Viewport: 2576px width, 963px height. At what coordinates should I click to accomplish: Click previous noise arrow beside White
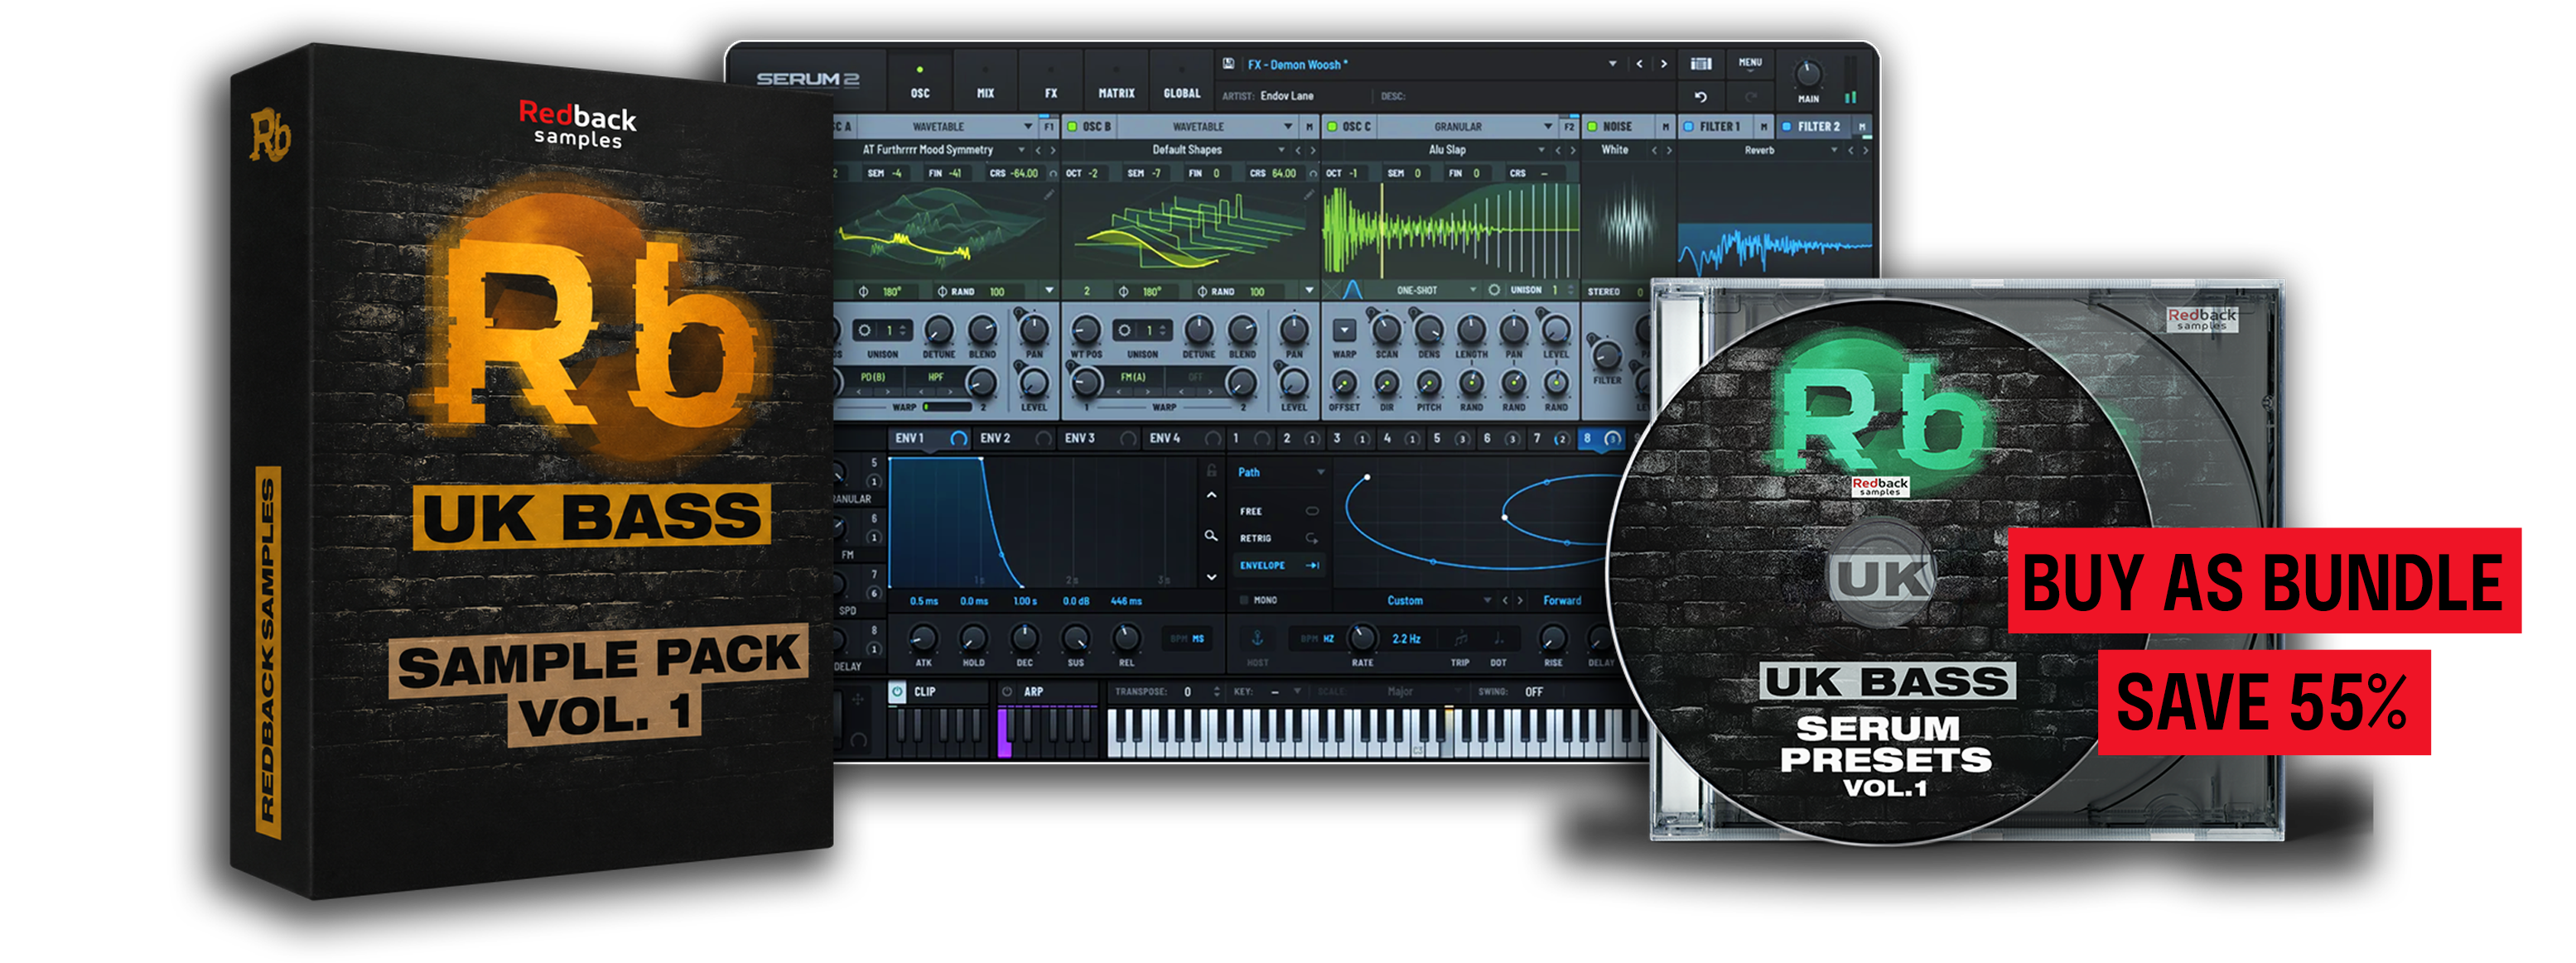point(1654,150)
